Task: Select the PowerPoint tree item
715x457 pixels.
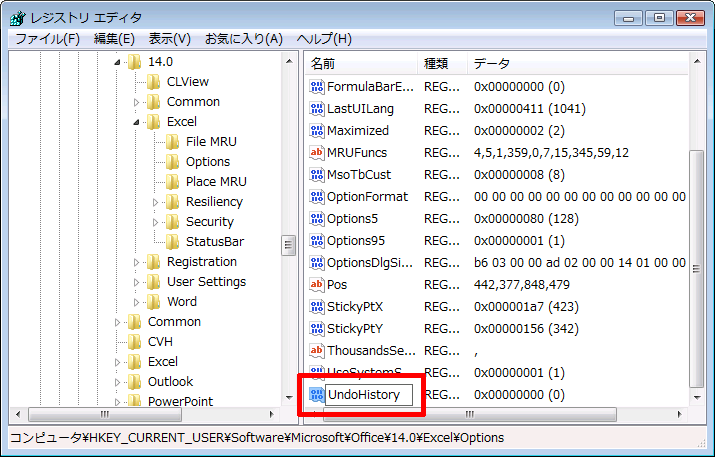Action: tap(180, 401)
